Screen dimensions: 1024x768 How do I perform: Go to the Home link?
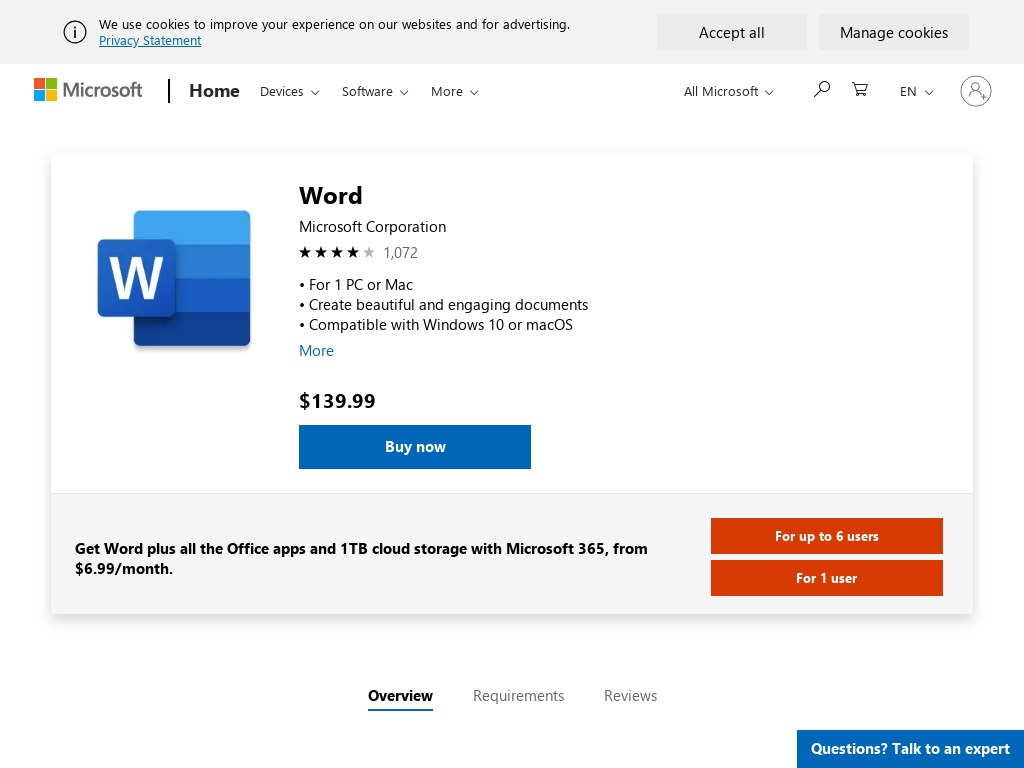214,91
